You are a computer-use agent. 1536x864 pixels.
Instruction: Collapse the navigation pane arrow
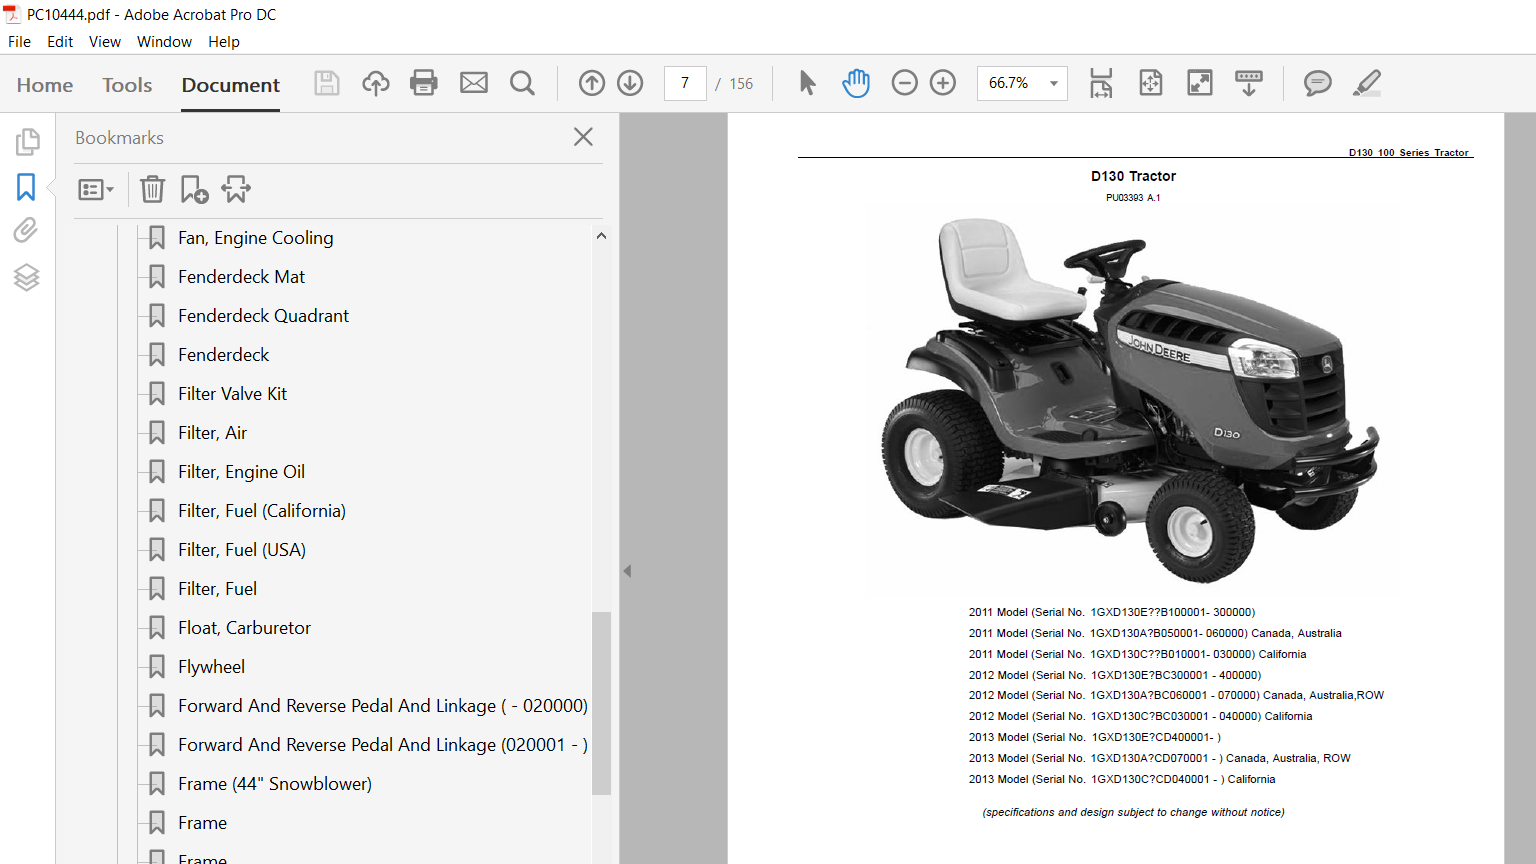627,571
